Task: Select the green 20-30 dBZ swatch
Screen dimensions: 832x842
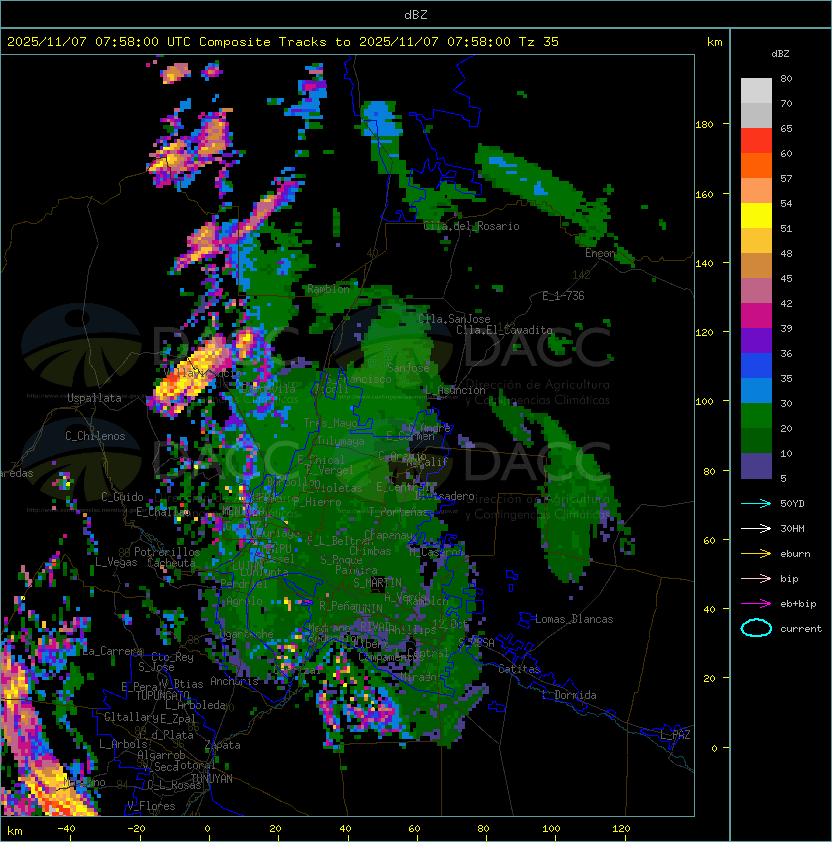Action: pos(756,416)
